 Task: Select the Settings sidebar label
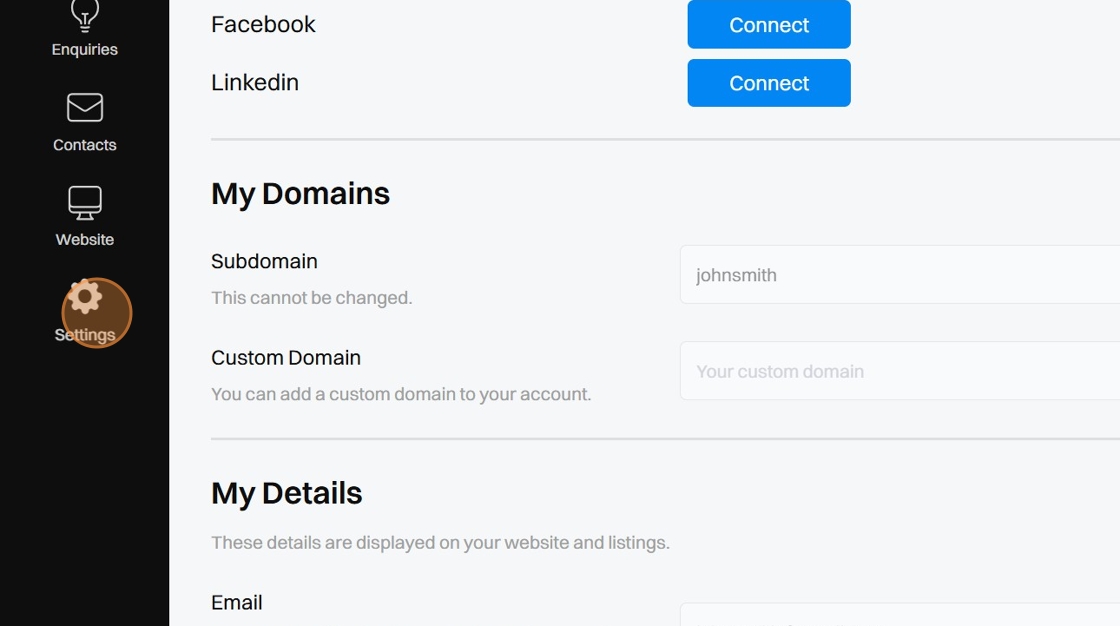pos(85,335)
